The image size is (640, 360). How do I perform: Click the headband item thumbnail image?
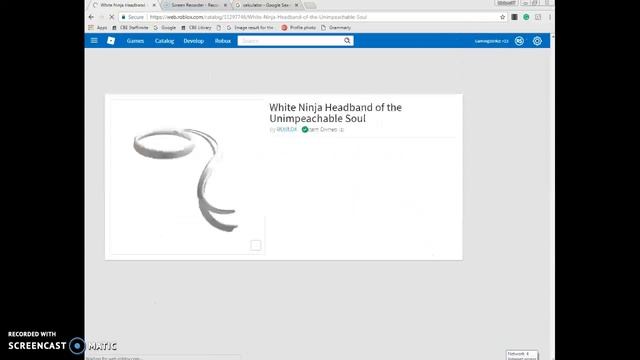click(x=187, y=178)
